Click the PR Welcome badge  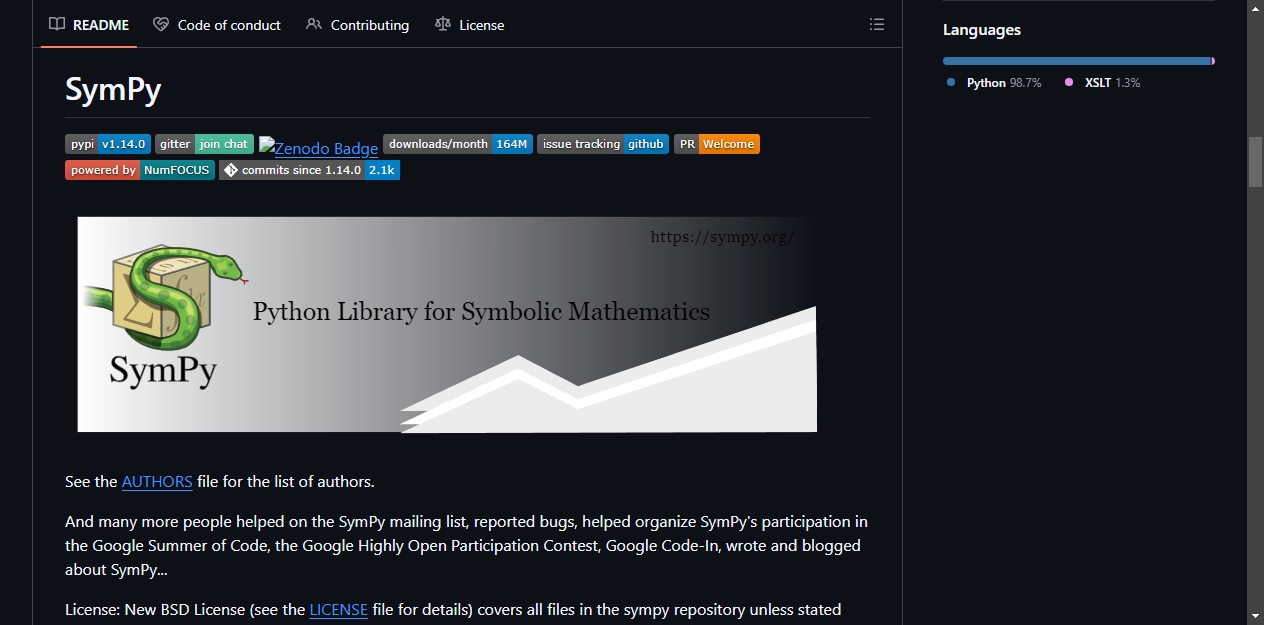pyautogui.click(x=717, y=144)
